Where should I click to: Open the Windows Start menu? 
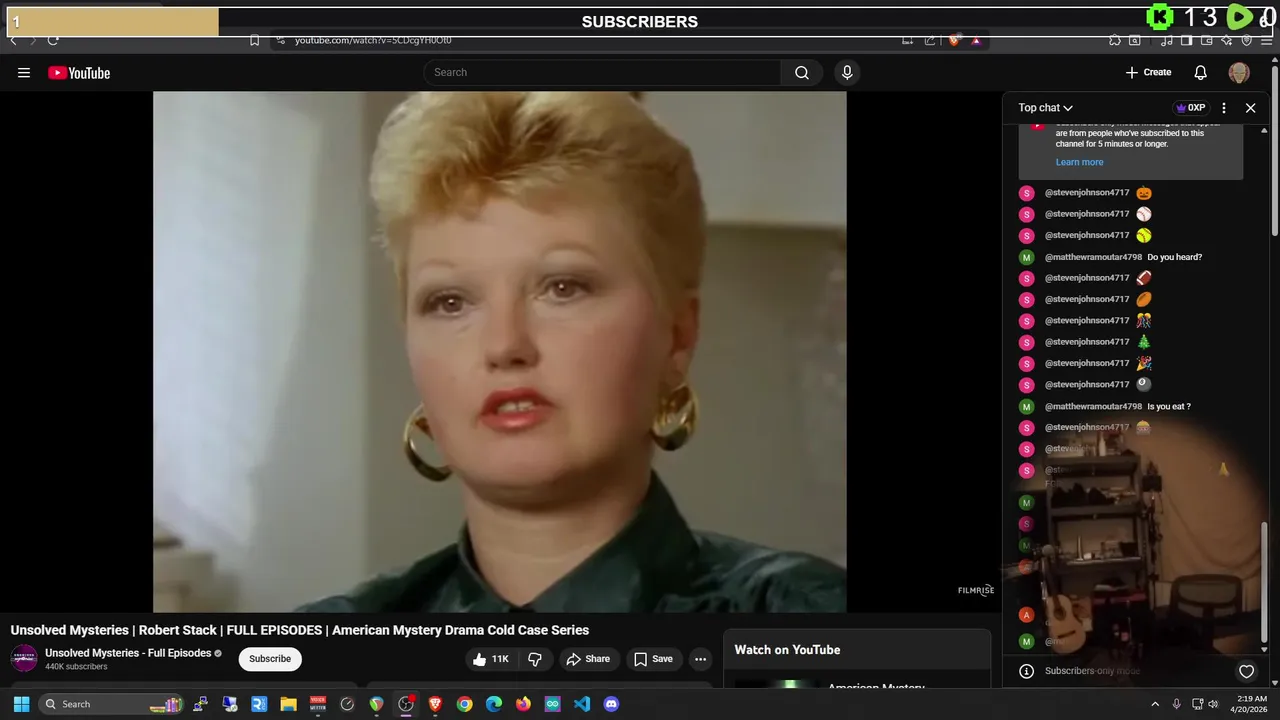[x=21, y=704]
